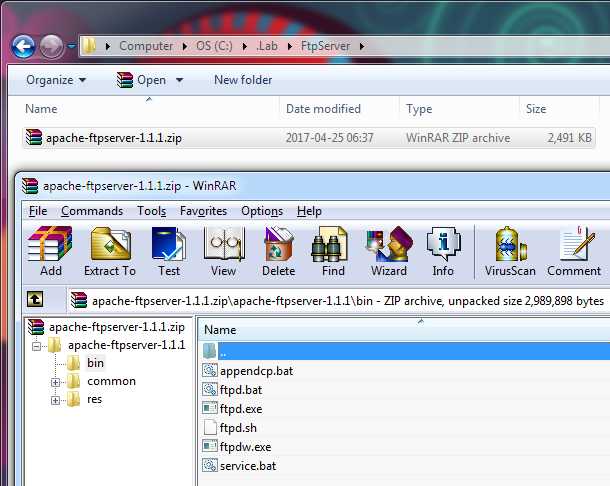Select the common folder in the tree

coord(111,381)
